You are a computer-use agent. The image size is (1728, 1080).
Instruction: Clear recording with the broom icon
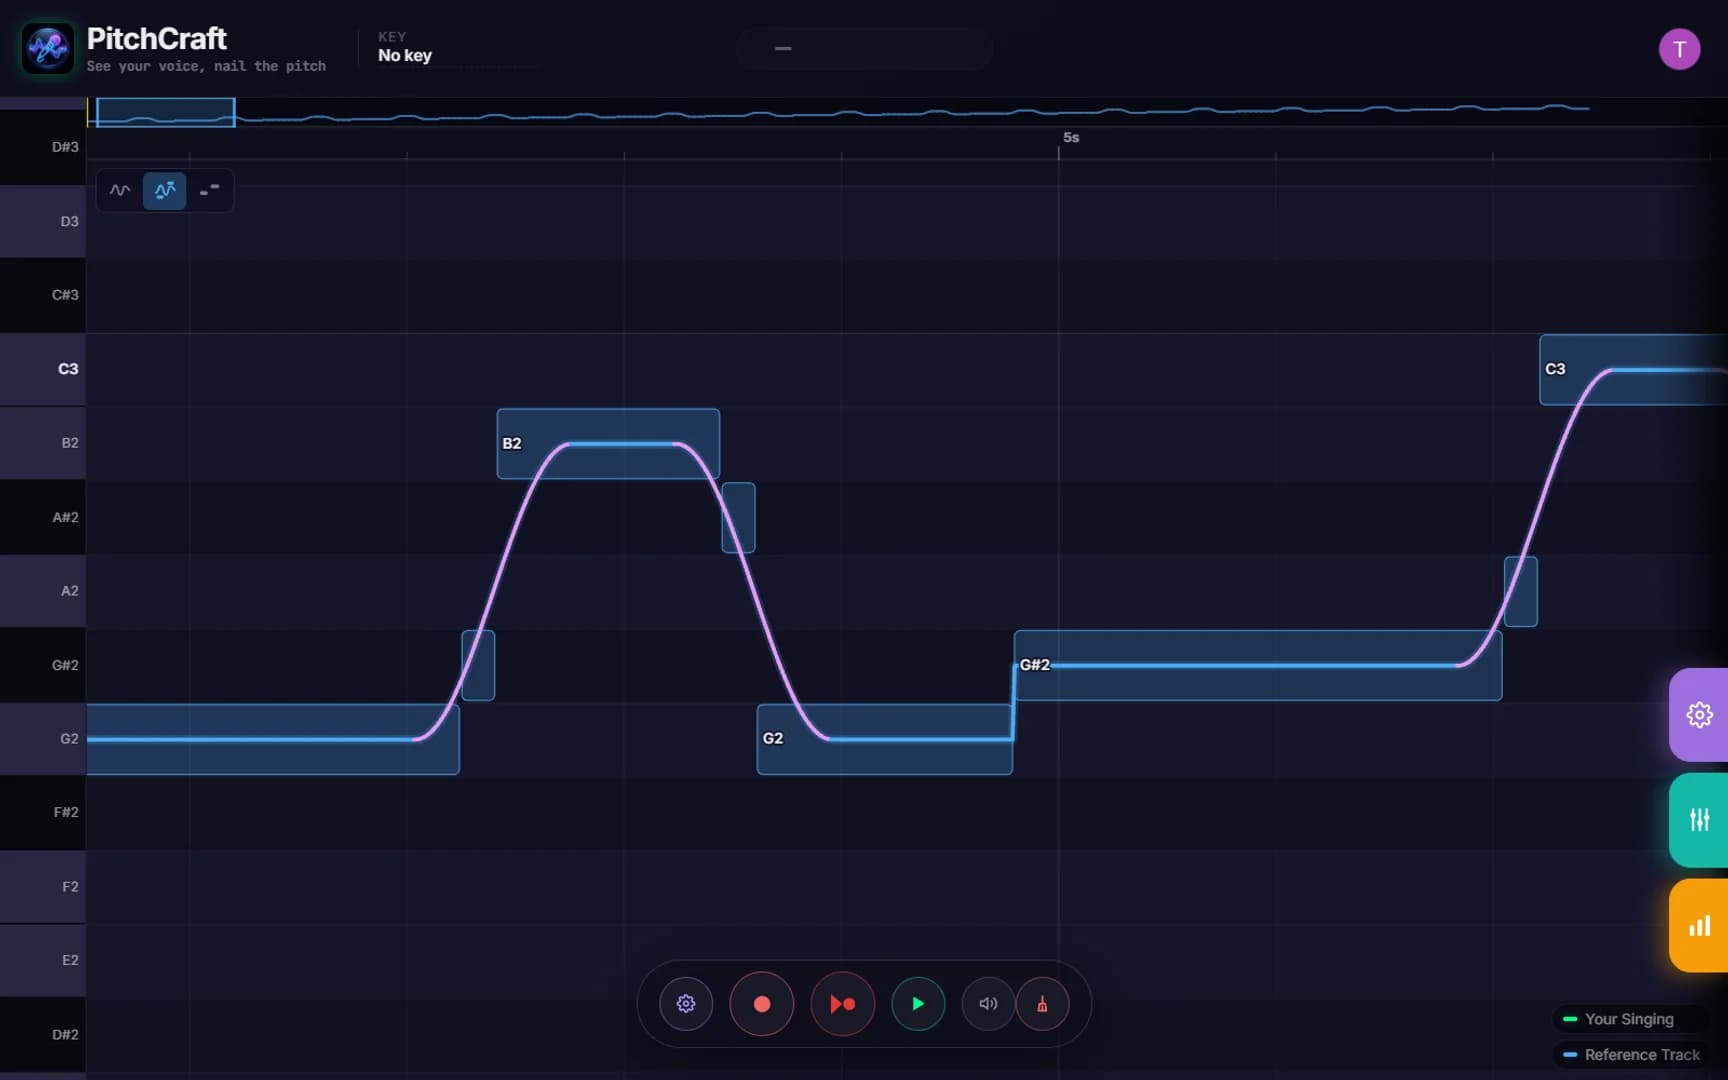click(1042, 1003)
